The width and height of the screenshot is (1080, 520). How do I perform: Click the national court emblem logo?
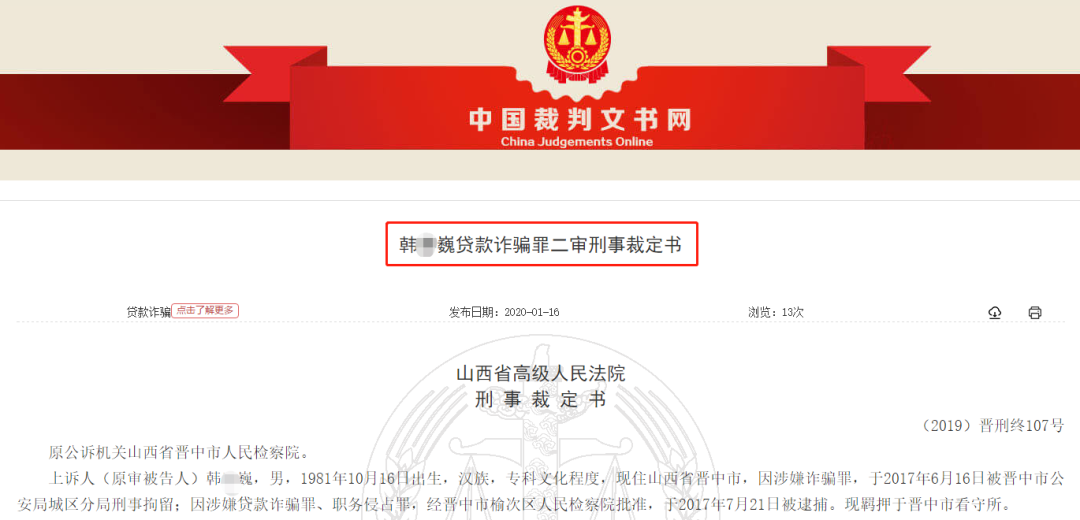[x=577, y=43]
